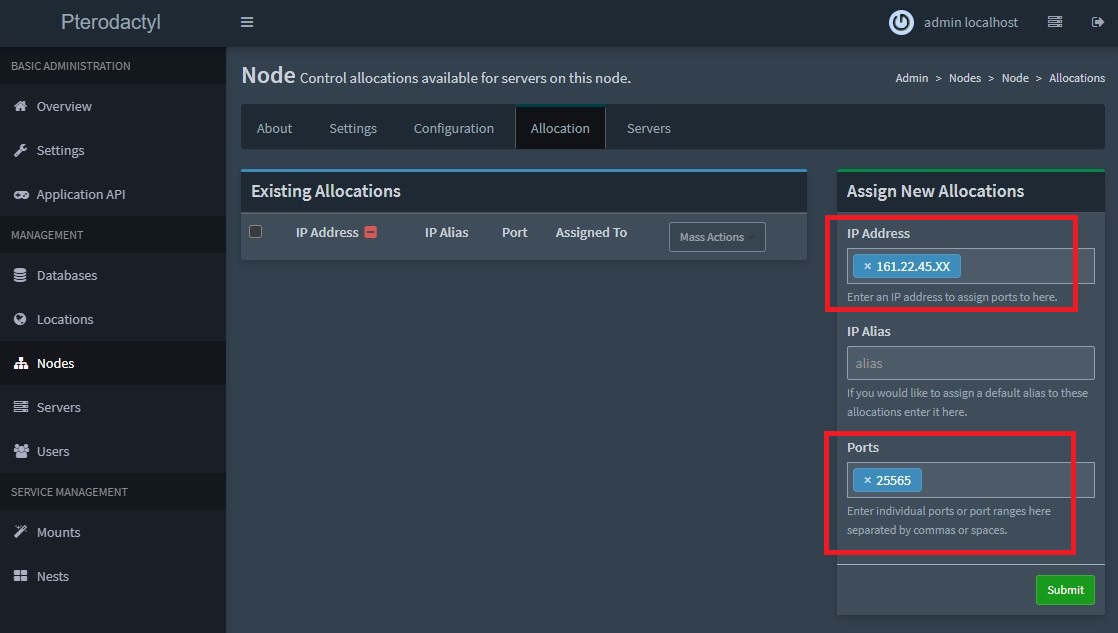Open the Locations management section
Viewport: 1118px width, 633px height.
coord(63,318)
